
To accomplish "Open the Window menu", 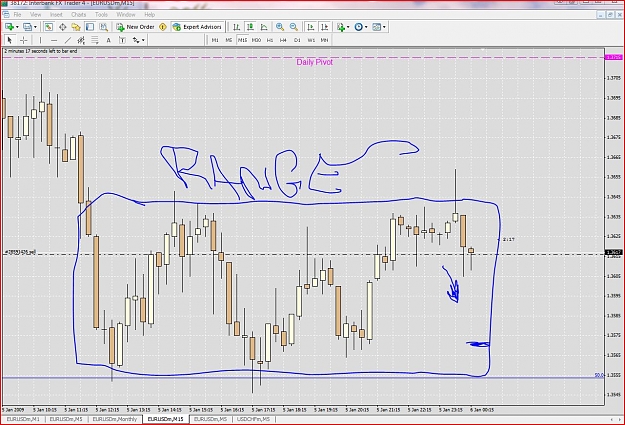I will 126,14.
